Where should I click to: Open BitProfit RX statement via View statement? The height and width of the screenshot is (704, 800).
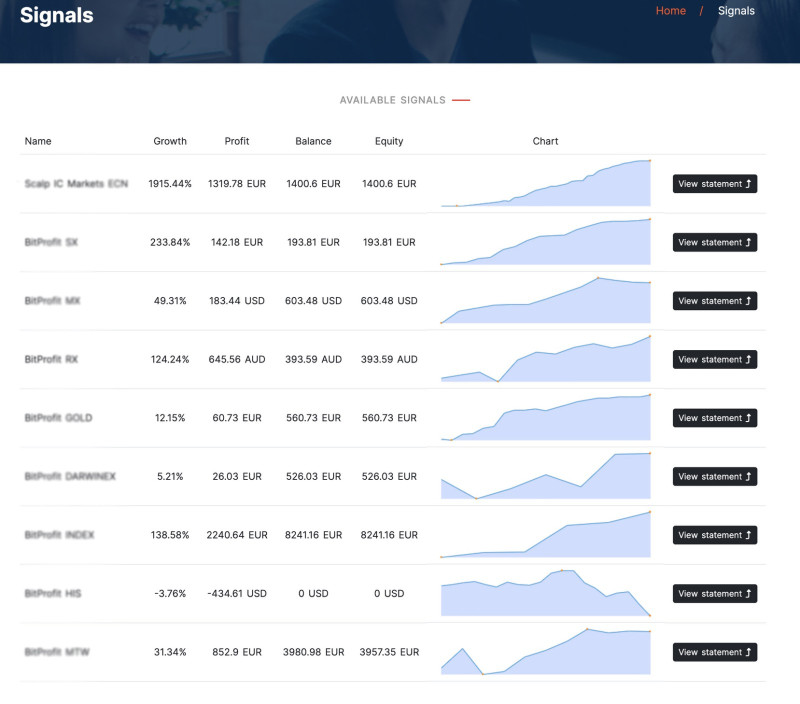(x=714, y=360)
